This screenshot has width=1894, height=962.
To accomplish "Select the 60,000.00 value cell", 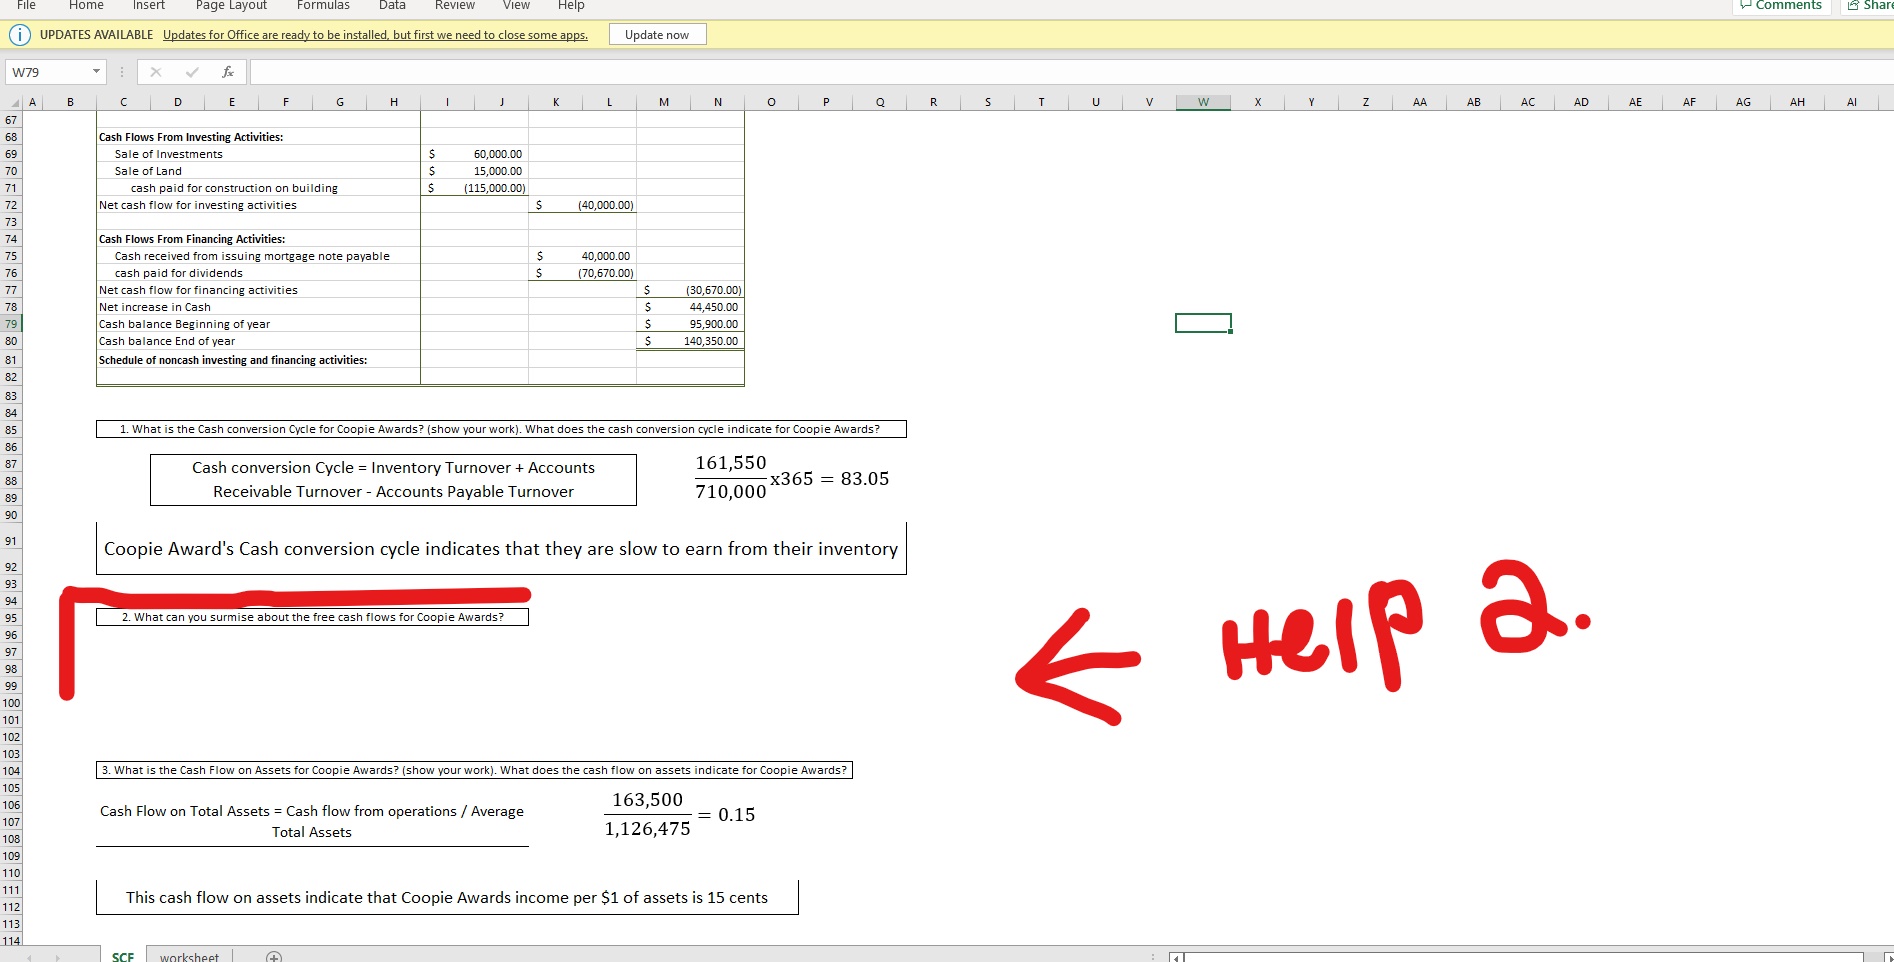I will 475,154.
